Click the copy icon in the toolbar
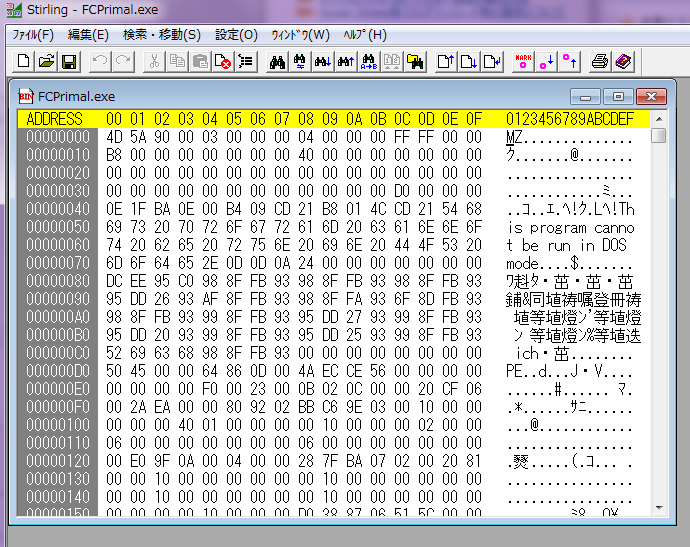Image resolution: width=690 pixels, height=547 pixels. click(x=177, y=62)
